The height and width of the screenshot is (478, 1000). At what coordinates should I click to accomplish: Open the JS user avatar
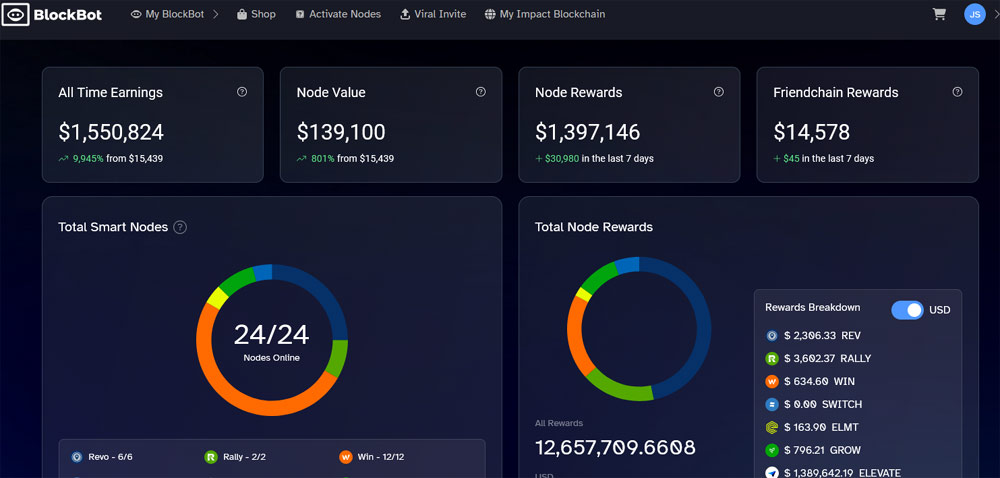[974, 14]
